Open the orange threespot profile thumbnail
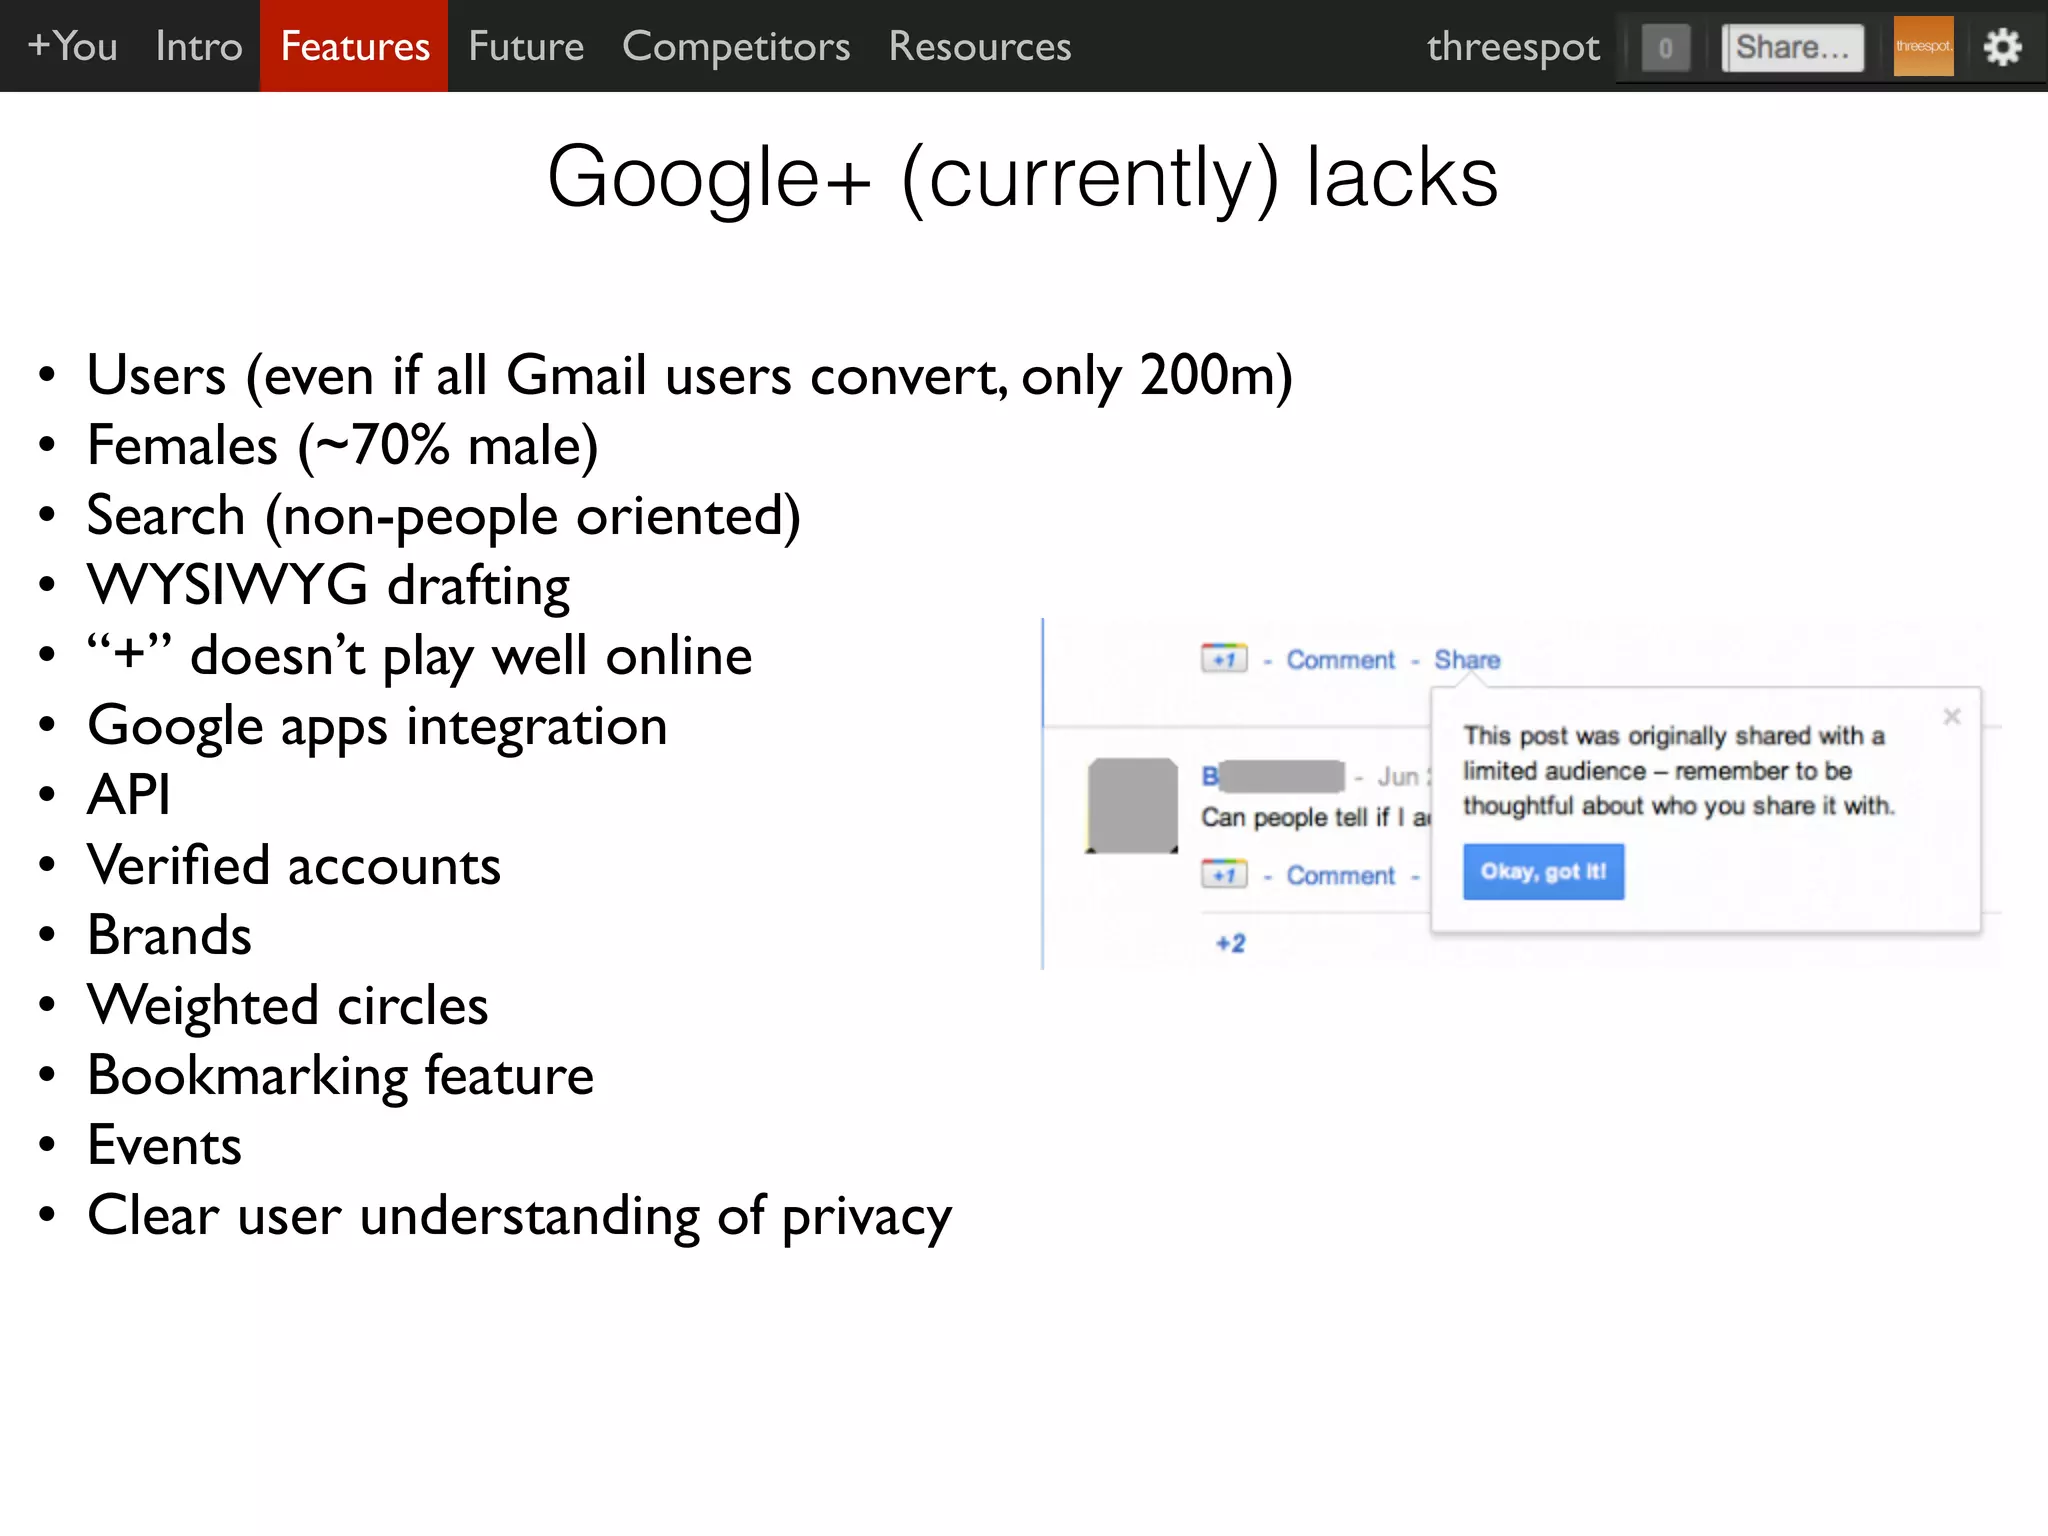 click(1923, 46)
